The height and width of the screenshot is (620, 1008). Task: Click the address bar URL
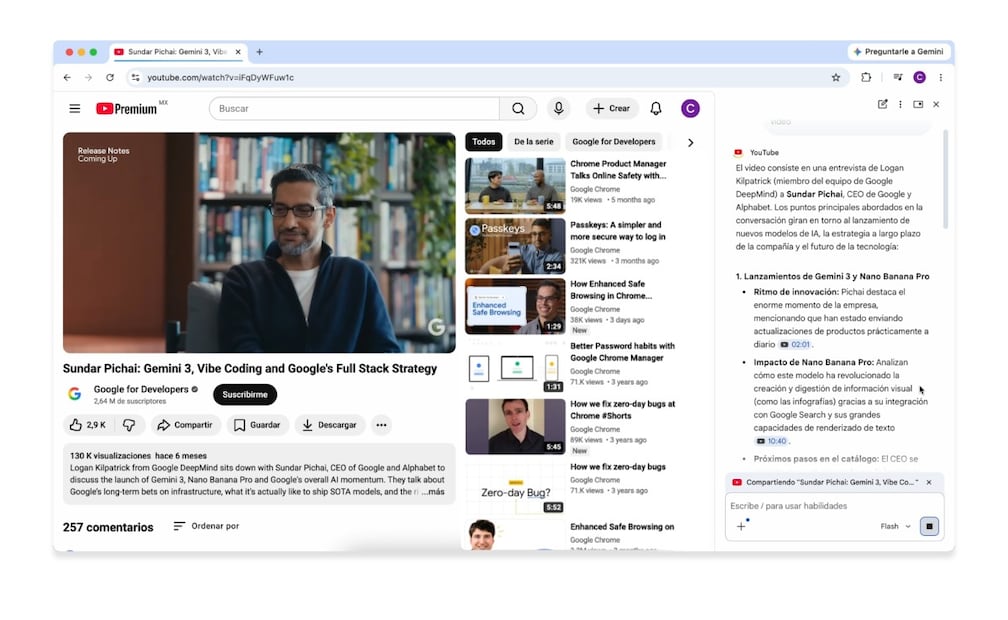click(x=220, y=77)
